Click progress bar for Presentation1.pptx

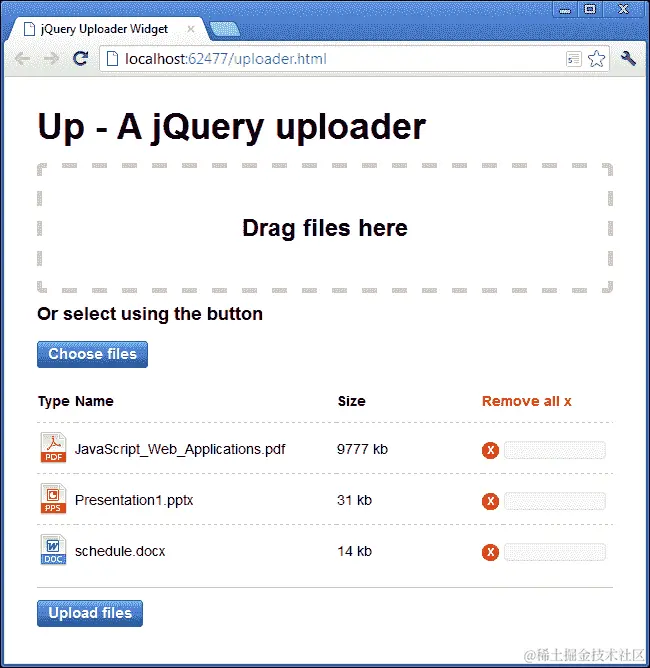point(555,501)
